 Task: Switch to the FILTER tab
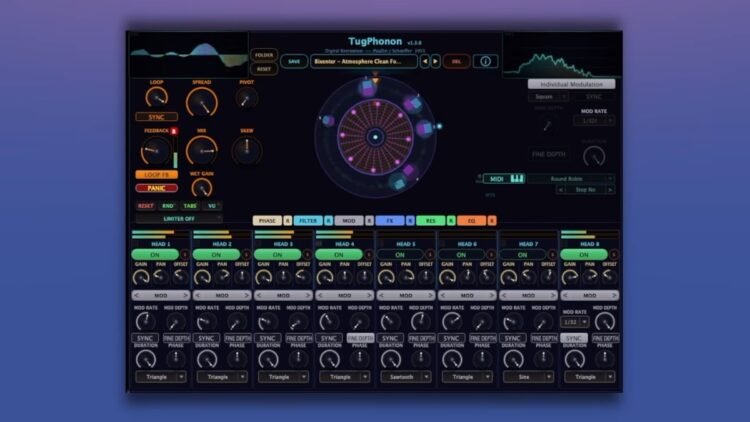pos(308,221)
